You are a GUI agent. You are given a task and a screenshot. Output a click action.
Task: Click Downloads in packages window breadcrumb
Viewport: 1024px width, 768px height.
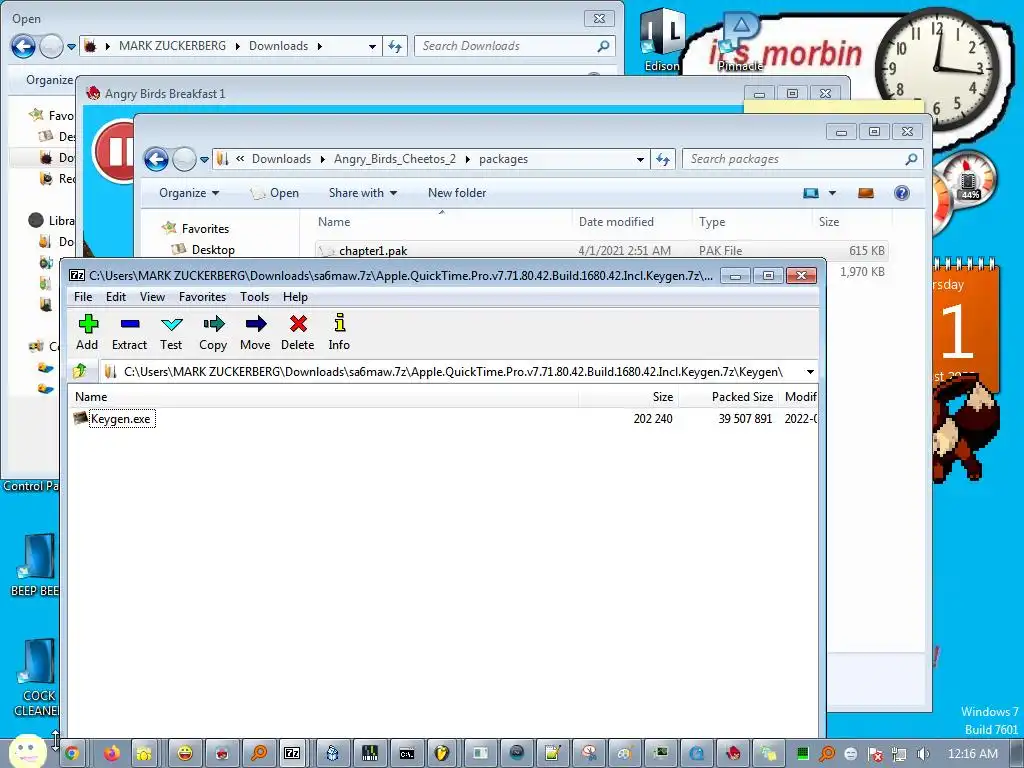click(281, 159)
